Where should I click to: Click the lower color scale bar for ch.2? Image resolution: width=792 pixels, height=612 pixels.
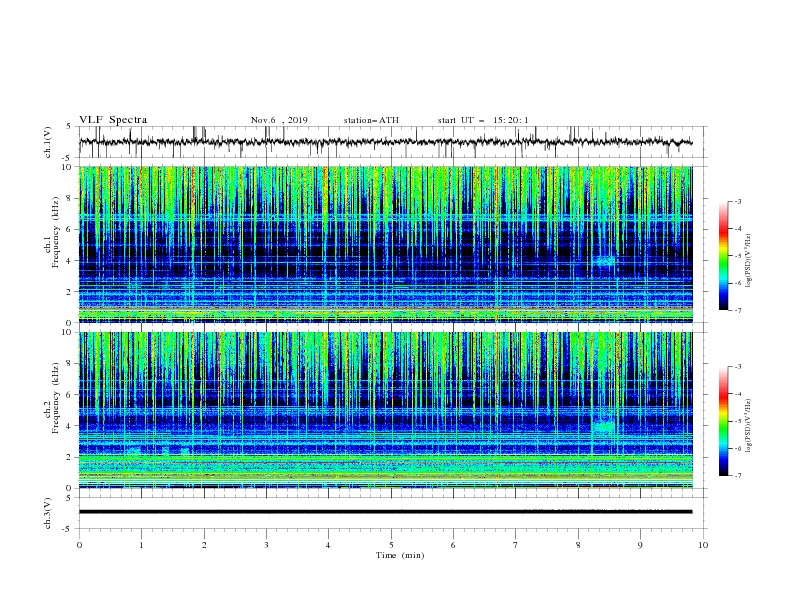coord(723,421)
